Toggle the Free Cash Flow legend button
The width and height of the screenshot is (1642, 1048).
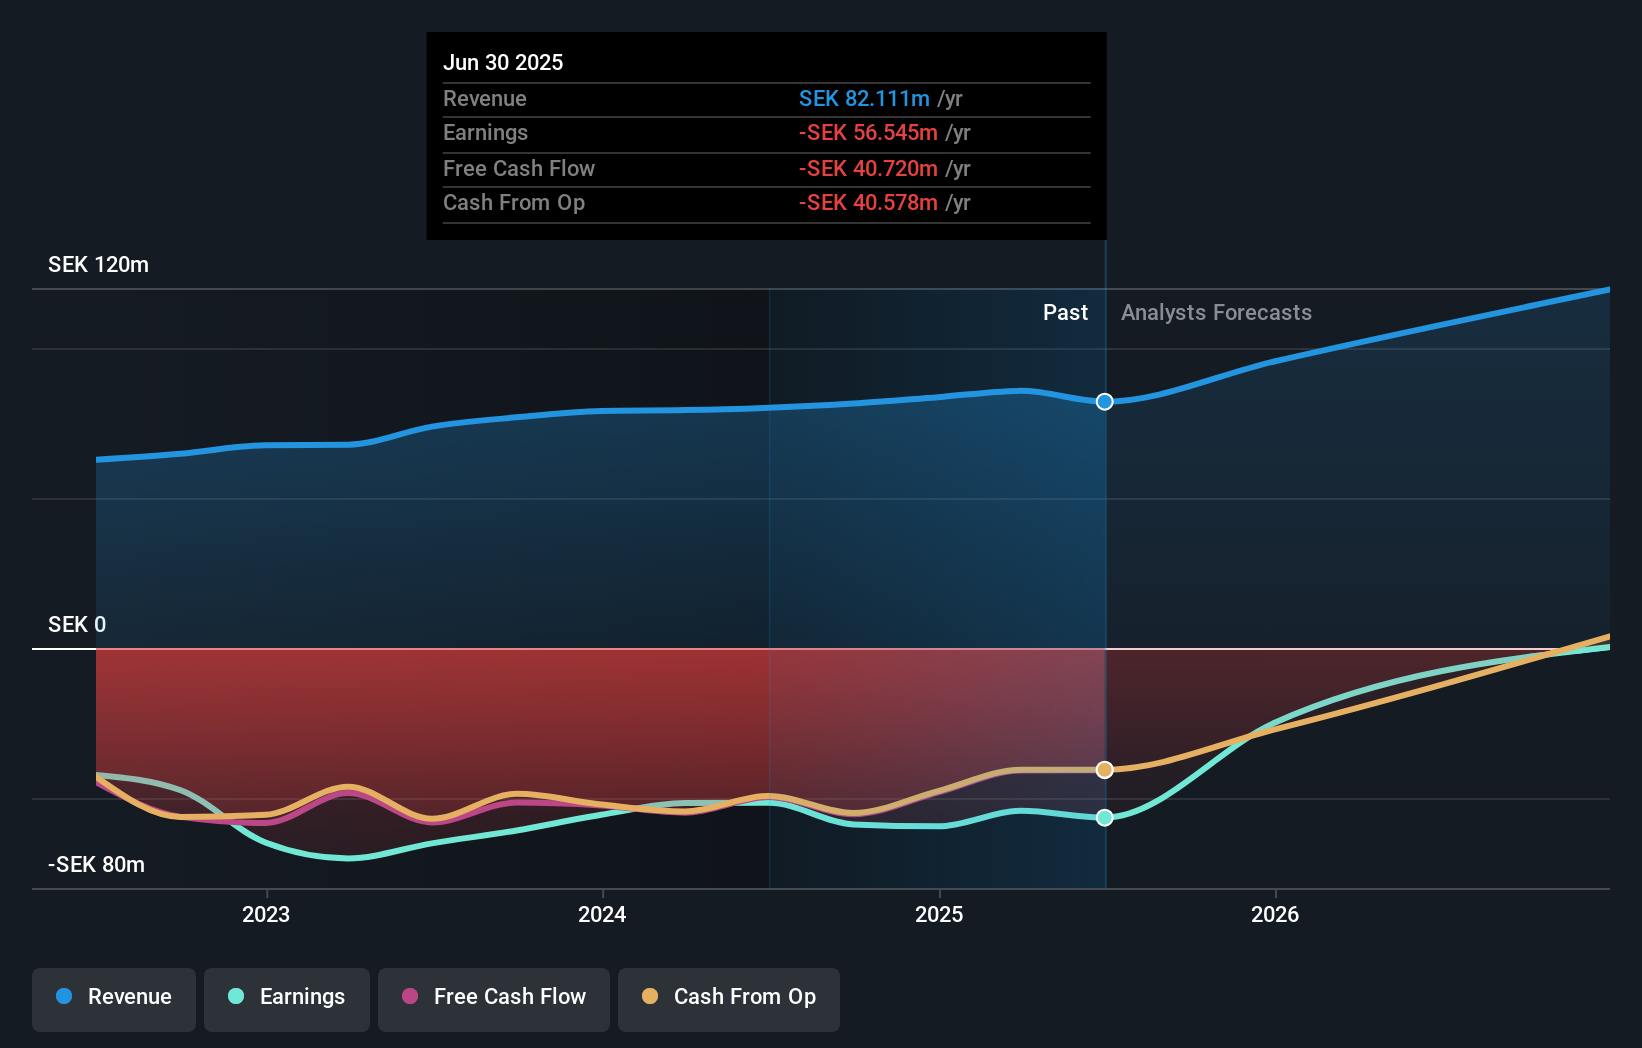click(494, 999)
